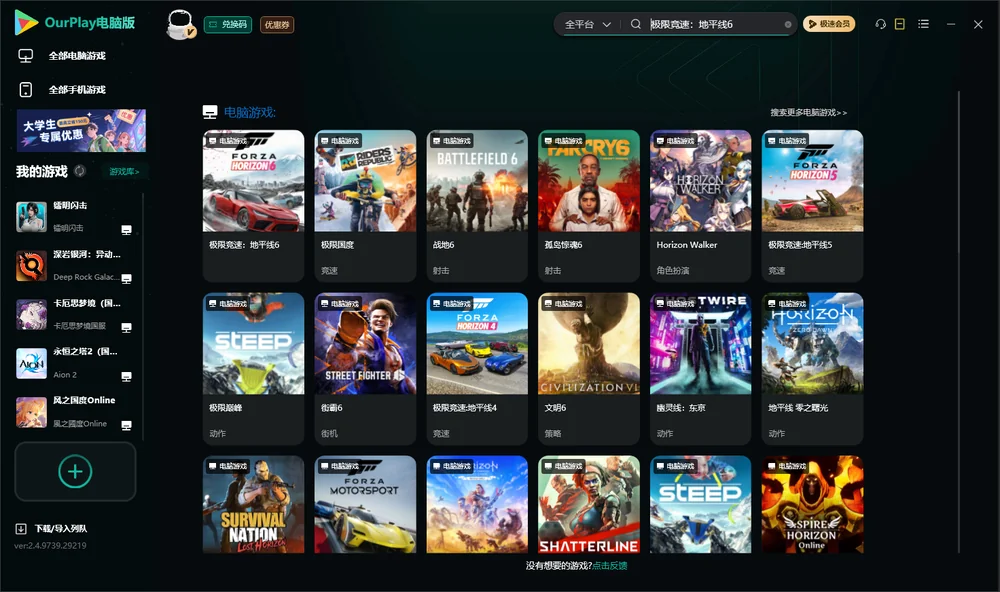Select the Battlefield 6 game cover
This screenshot has width=1000, height=592.
click(477, 181)
